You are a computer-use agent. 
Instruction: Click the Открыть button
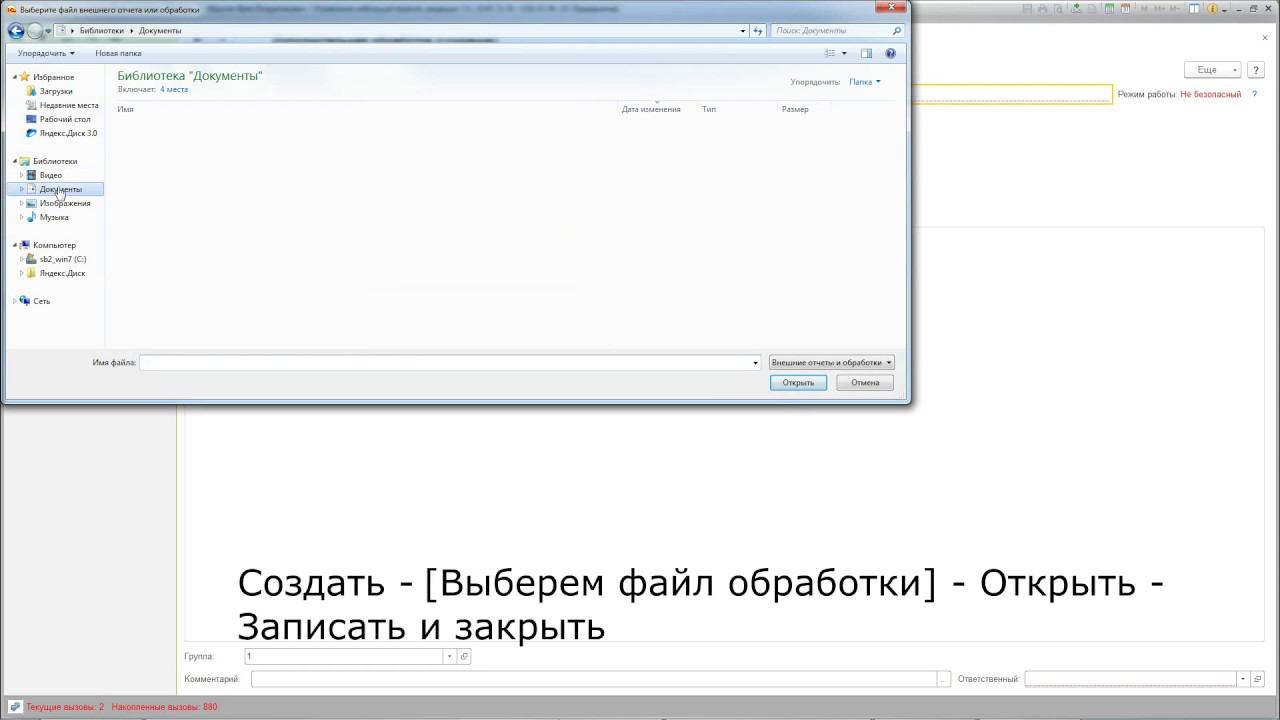coord(798,382)
